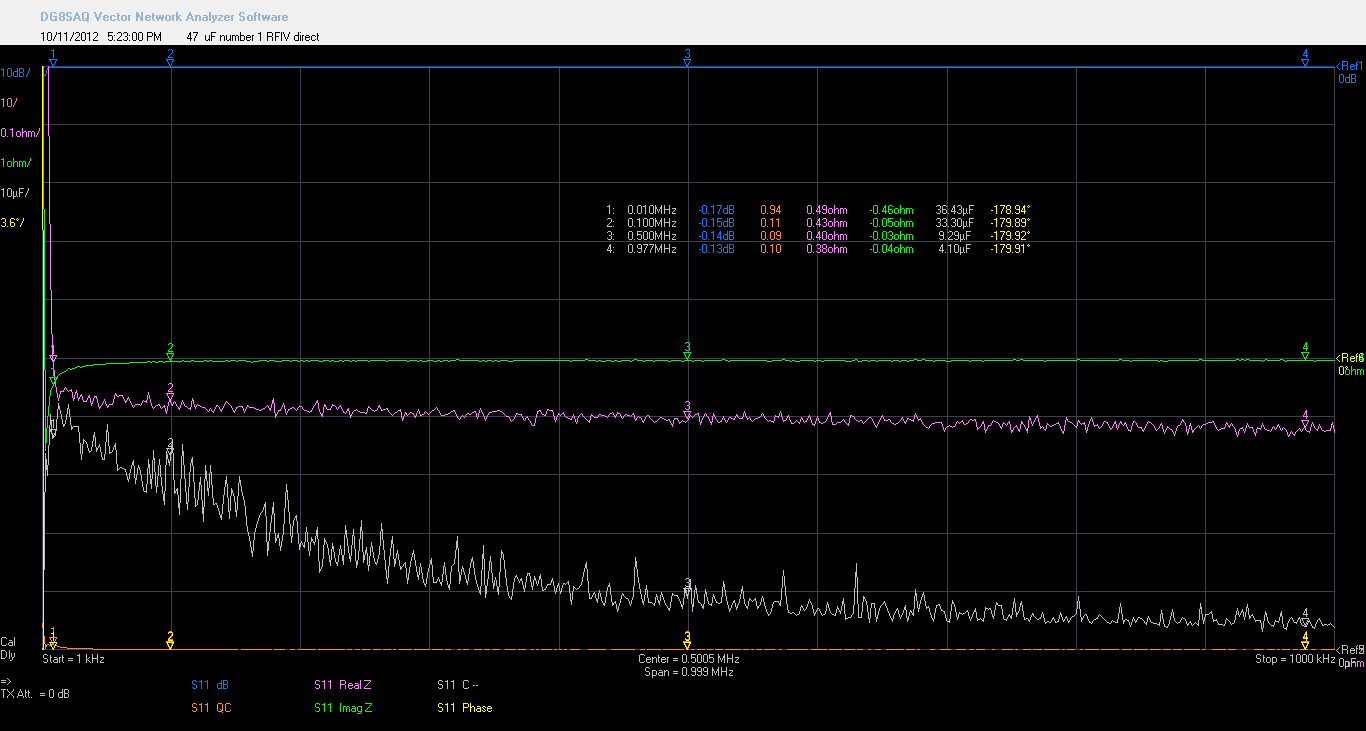Click the 10µF/ scale label

click(15, 193)
